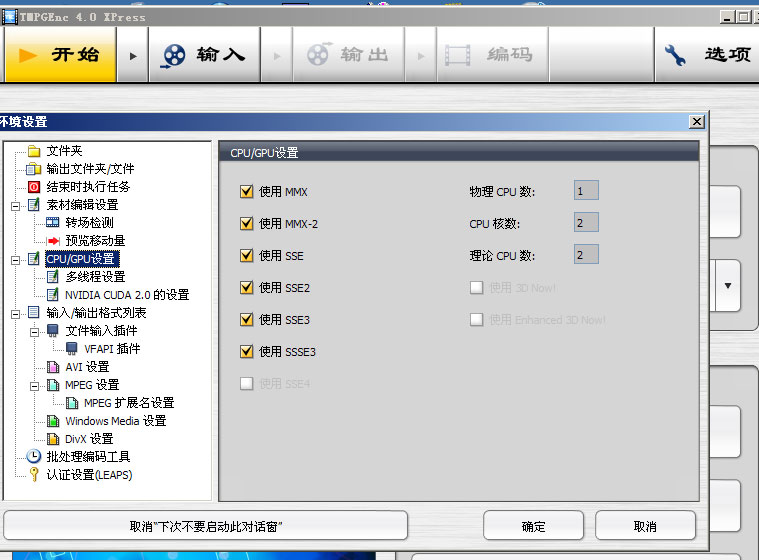Image resolution: width=759 pixels, height=560 pixels.
Task: Open the dropdown arrow behind the dialog's right edge
Action: point(728,286)
